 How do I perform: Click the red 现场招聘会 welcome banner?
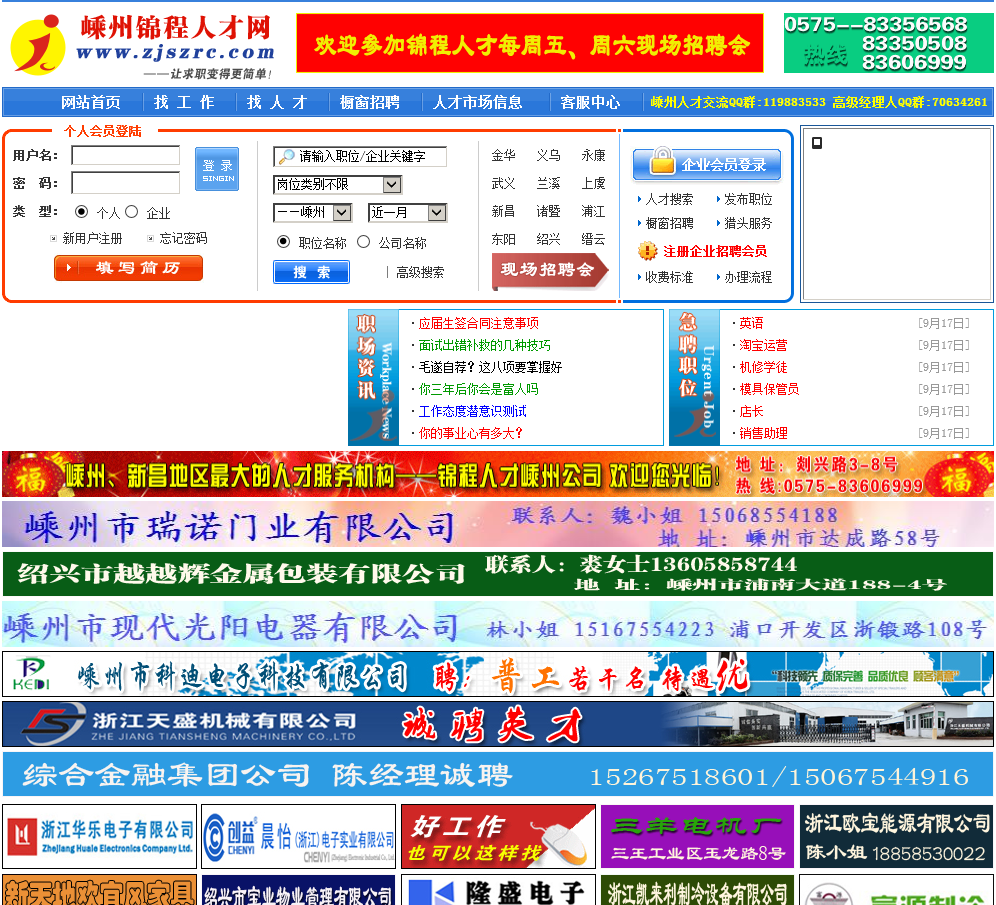click(530, 44)
